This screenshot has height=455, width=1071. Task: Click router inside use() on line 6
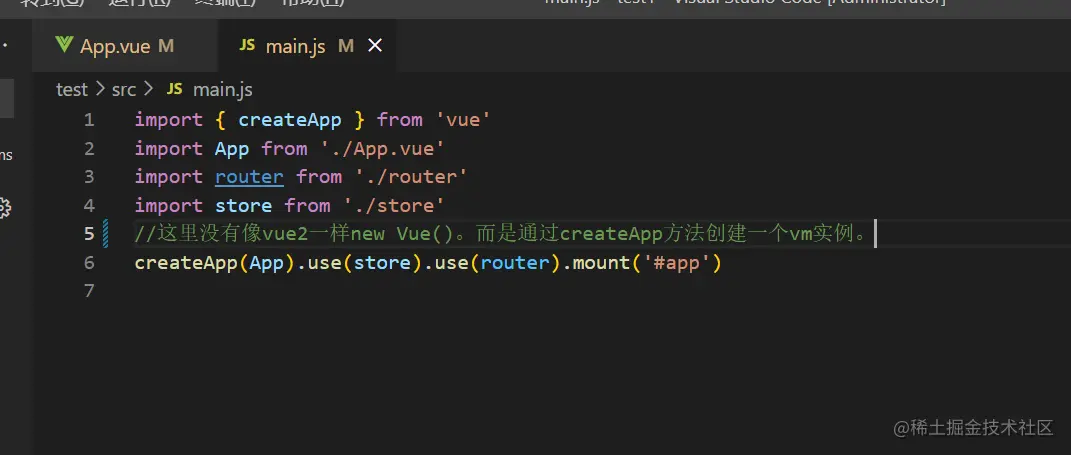pyautogui.click(x=515, y=263)
